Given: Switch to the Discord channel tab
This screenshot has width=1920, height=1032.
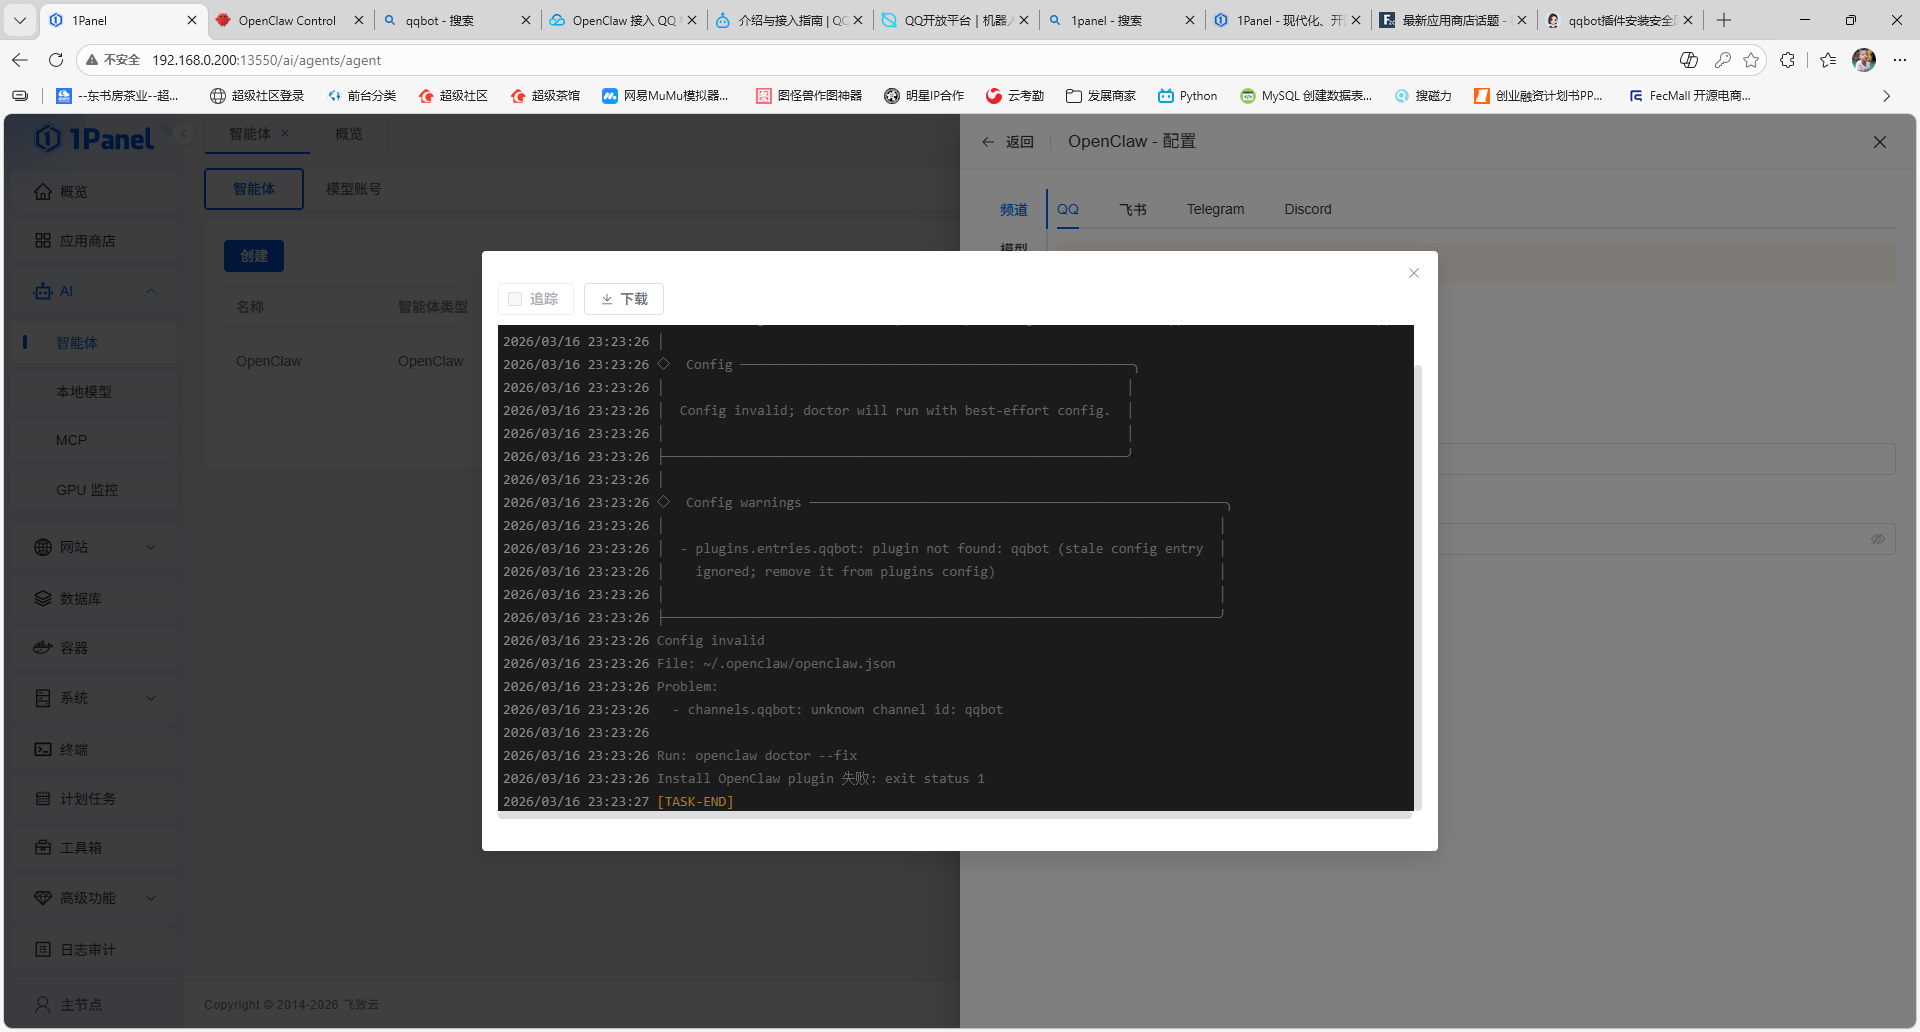Looking at the screenshot, I should point(1307,209).
